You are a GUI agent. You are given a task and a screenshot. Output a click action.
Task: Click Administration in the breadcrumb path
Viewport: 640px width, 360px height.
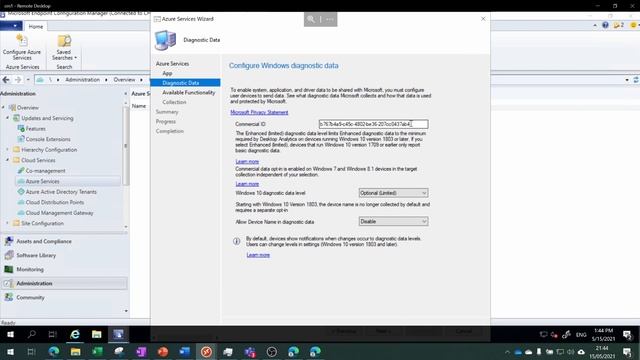[x=82, y=80]
